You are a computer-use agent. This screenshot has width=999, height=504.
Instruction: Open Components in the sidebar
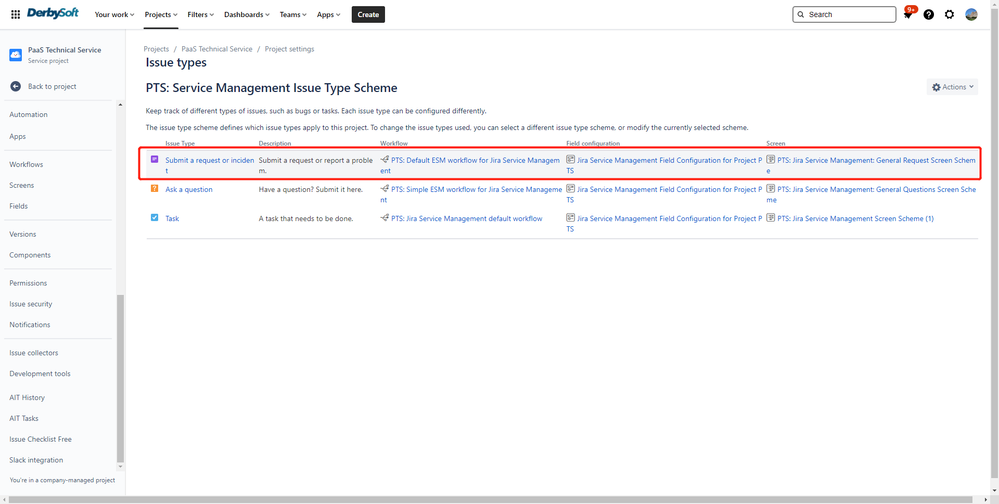click(30, 255)
